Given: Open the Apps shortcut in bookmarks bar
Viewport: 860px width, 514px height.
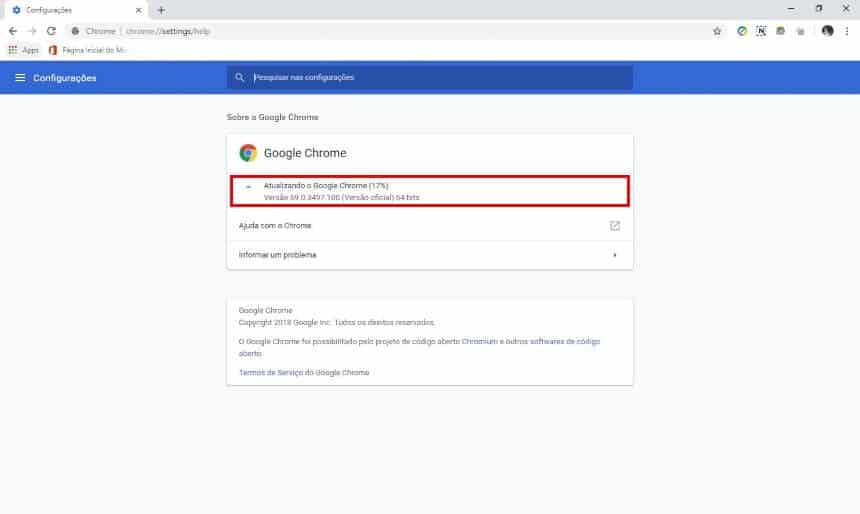Looking at the screenshot, I should pyautogui.click(x=24, y=49).
